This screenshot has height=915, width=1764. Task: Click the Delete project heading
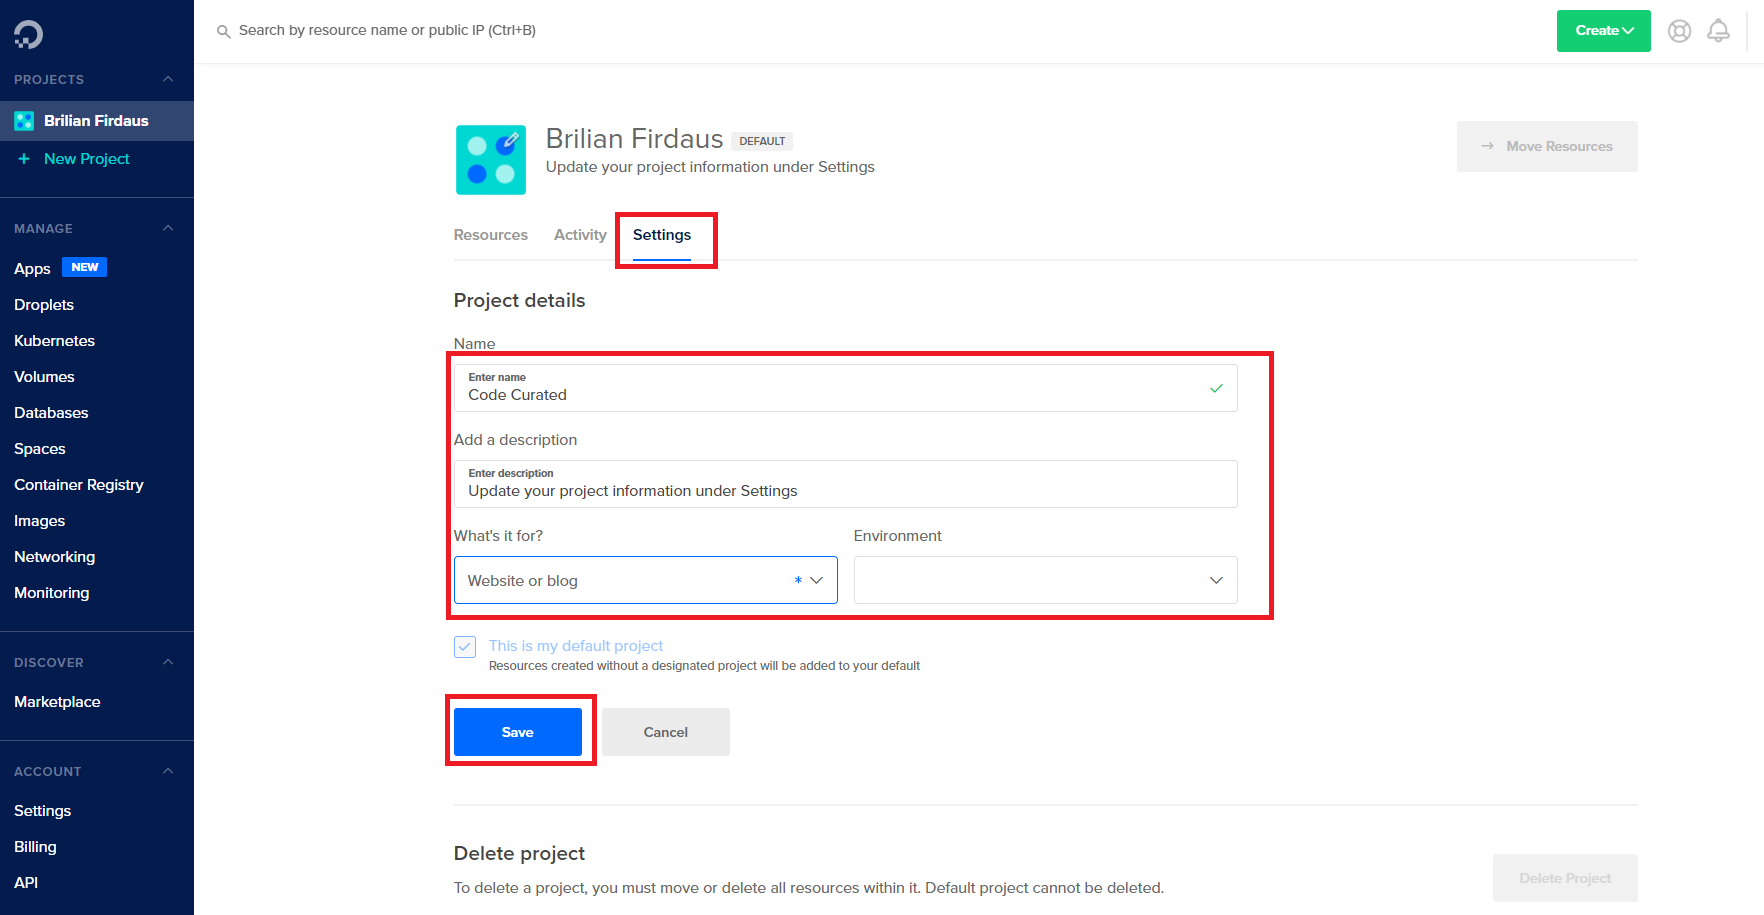pos(520,854)
